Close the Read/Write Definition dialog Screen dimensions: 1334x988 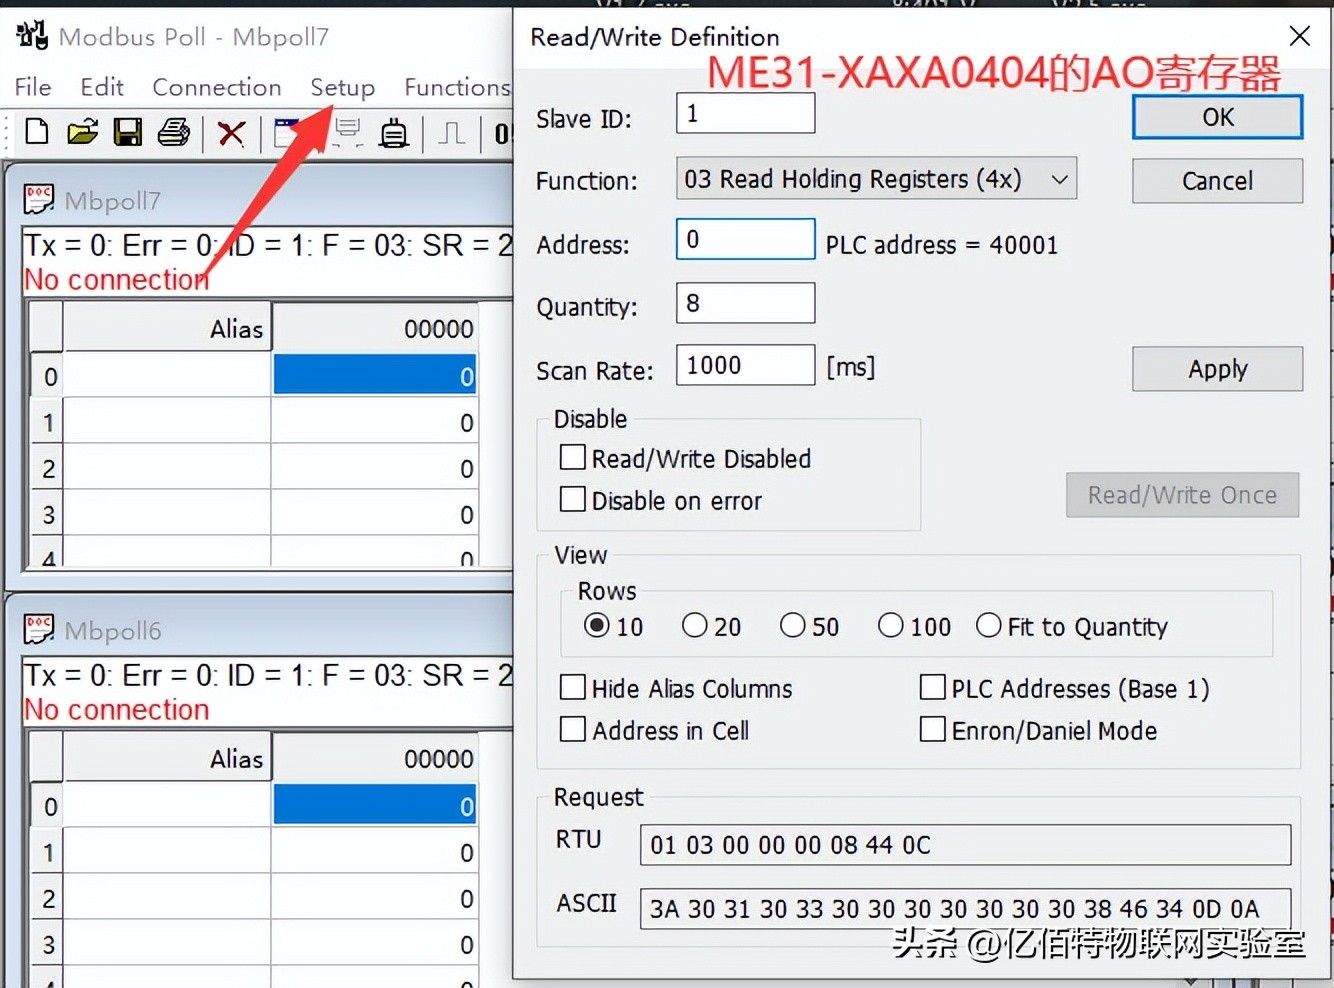(1299, 36)
